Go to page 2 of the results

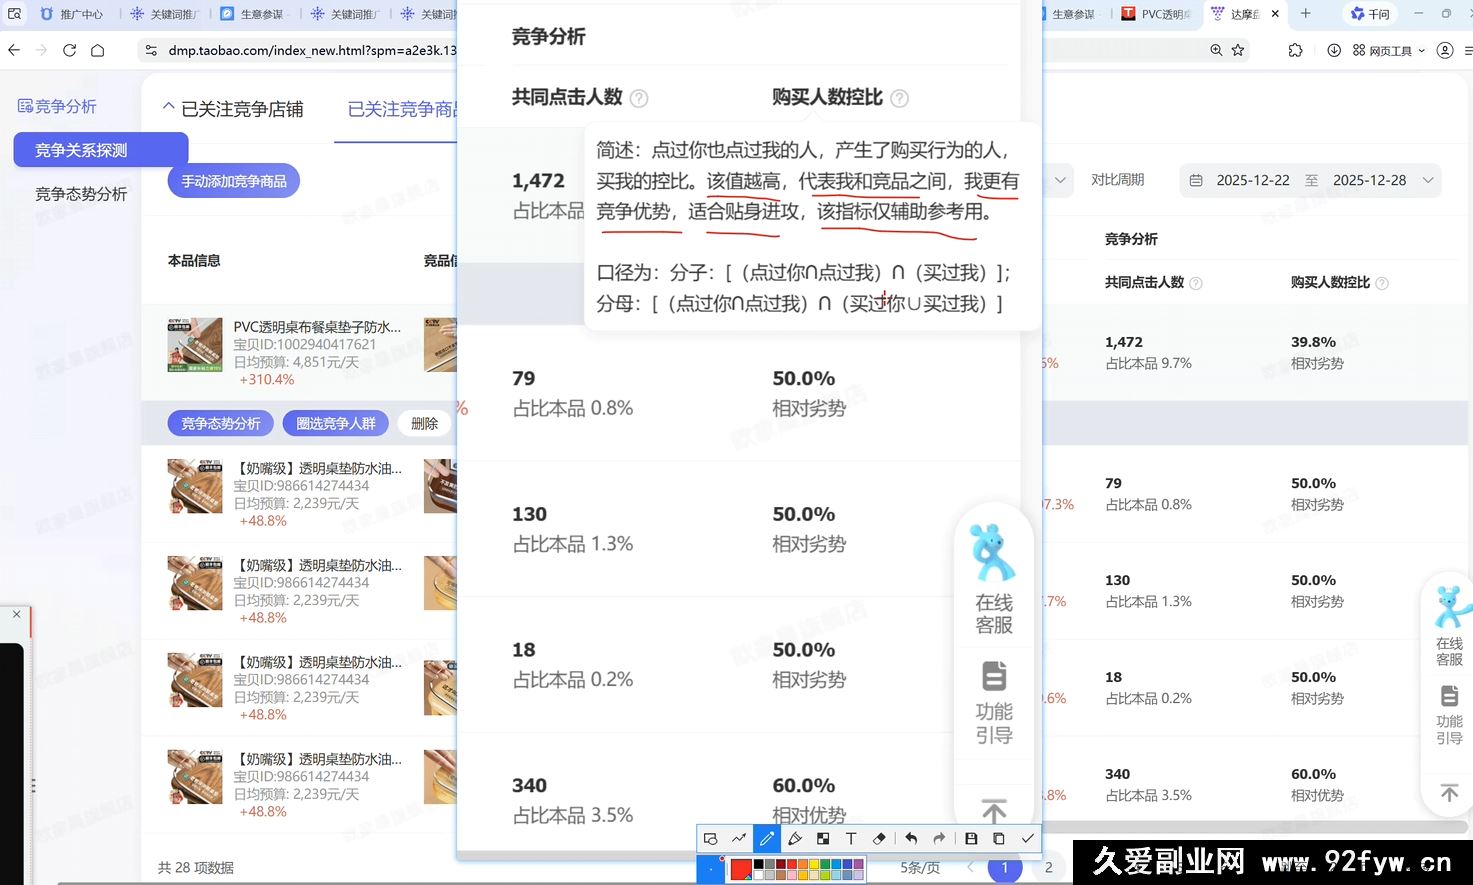[1048, 868]
